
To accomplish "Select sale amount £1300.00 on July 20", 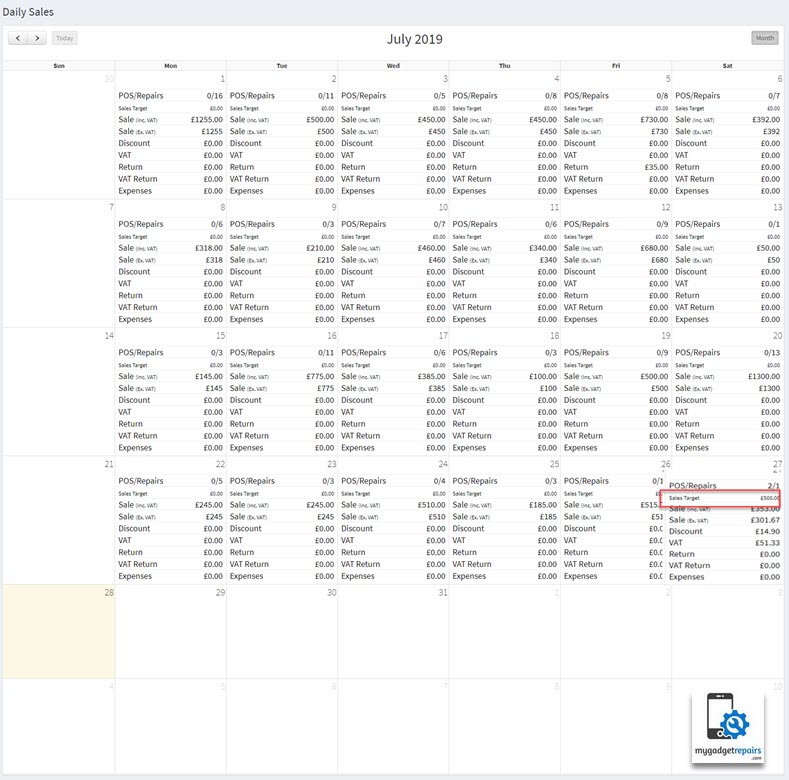I will pyautogui.click(x=764, y=376).
